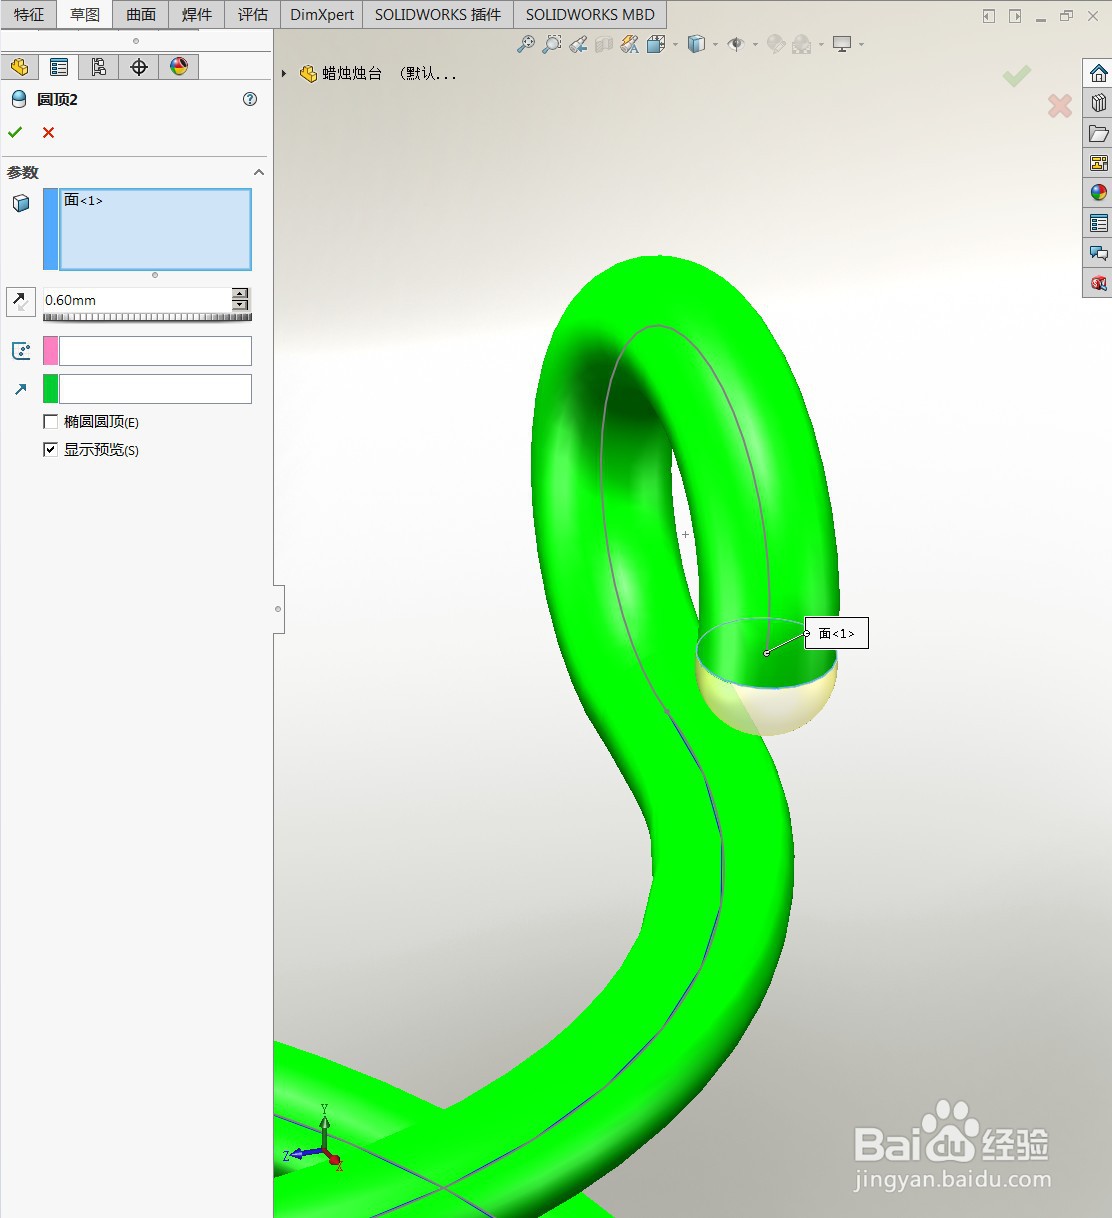The height and width of the screenshot is (1218, 1112).
Task: Open the Section View tool
Action: (x=604, y=44)
